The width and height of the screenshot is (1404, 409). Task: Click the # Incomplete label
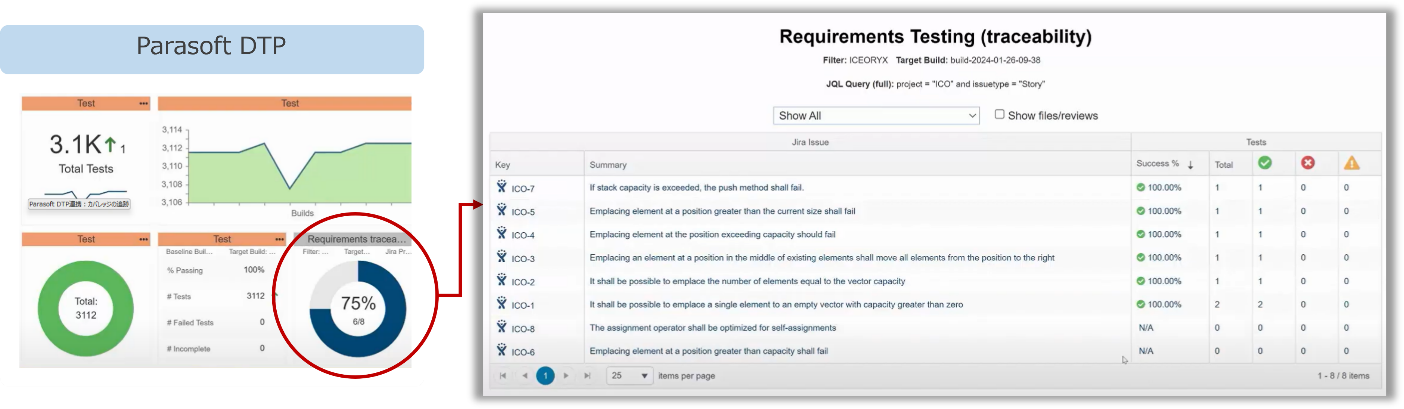click(186, 348)
